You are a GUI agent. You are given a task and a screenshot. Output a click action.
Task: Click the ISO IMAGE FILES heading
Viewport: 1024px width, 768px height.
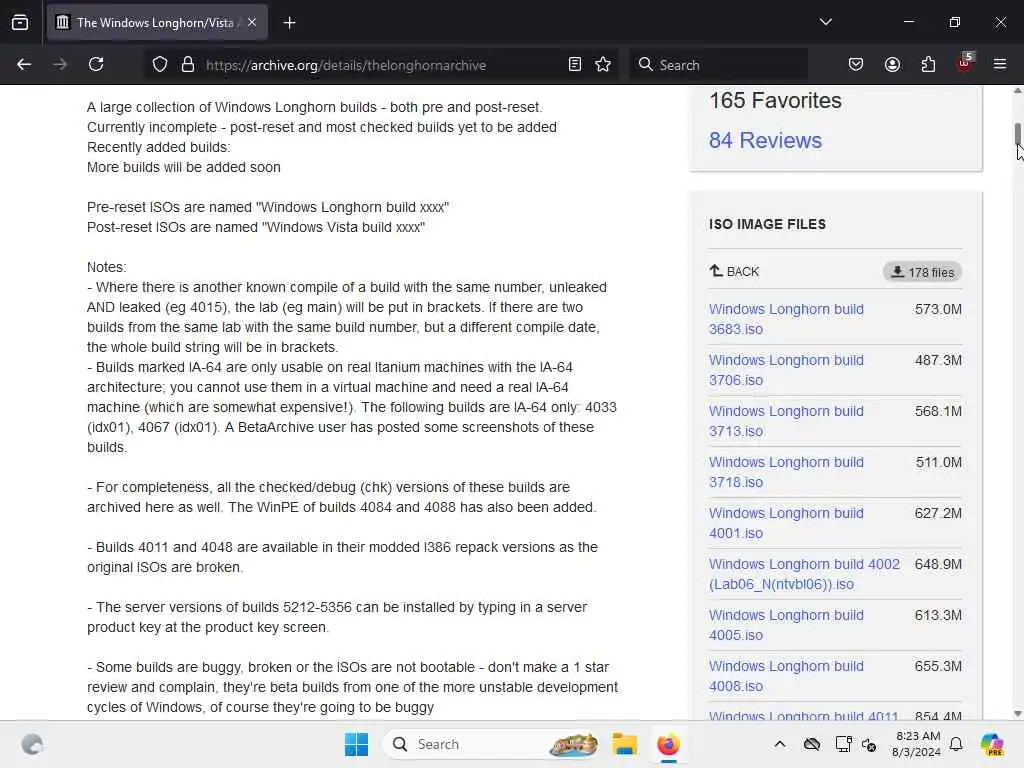(767, 224)
